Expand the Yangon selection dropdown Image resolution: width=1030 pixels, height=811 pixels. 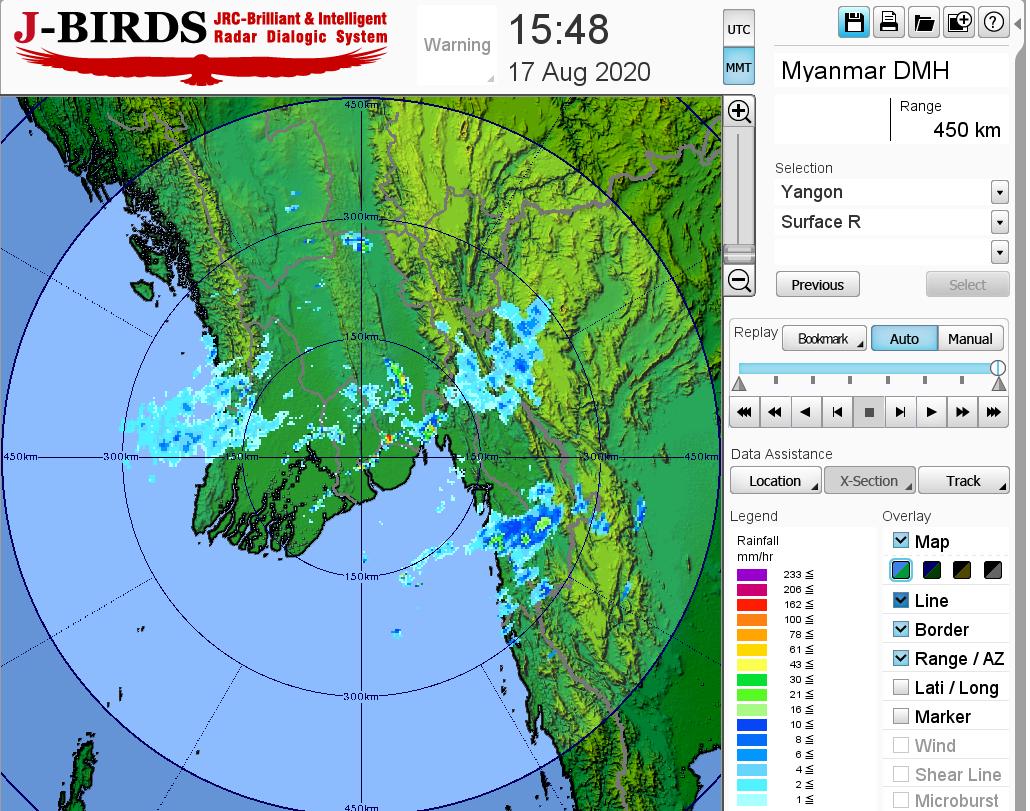(x=999, y=192)
